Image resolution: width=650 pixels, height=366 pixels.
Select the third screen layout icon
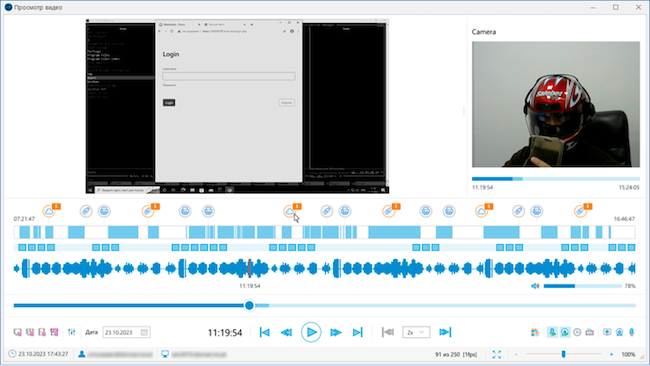pos(42,332)
